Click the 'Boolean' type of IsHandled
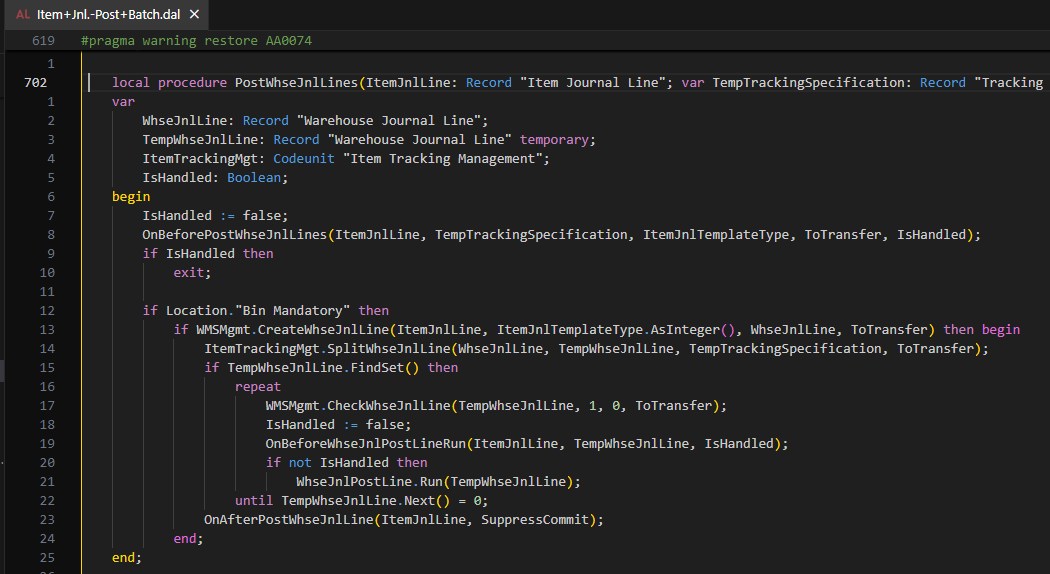The height and width of the screenshot is (574, 1050). pos(255,178)
